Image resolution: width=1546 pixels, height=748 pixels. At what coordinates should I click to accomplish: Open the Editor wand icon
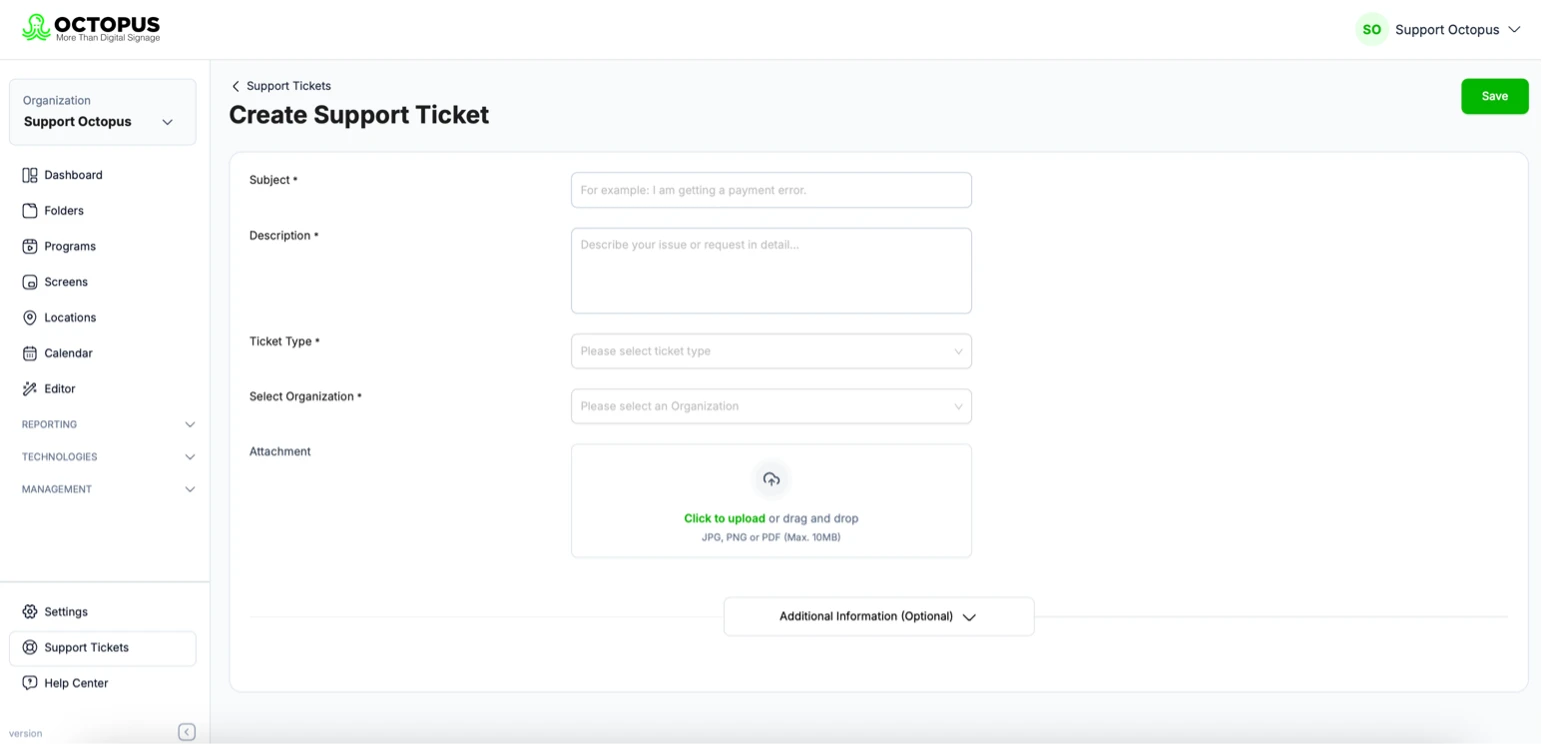coord(30,390)
